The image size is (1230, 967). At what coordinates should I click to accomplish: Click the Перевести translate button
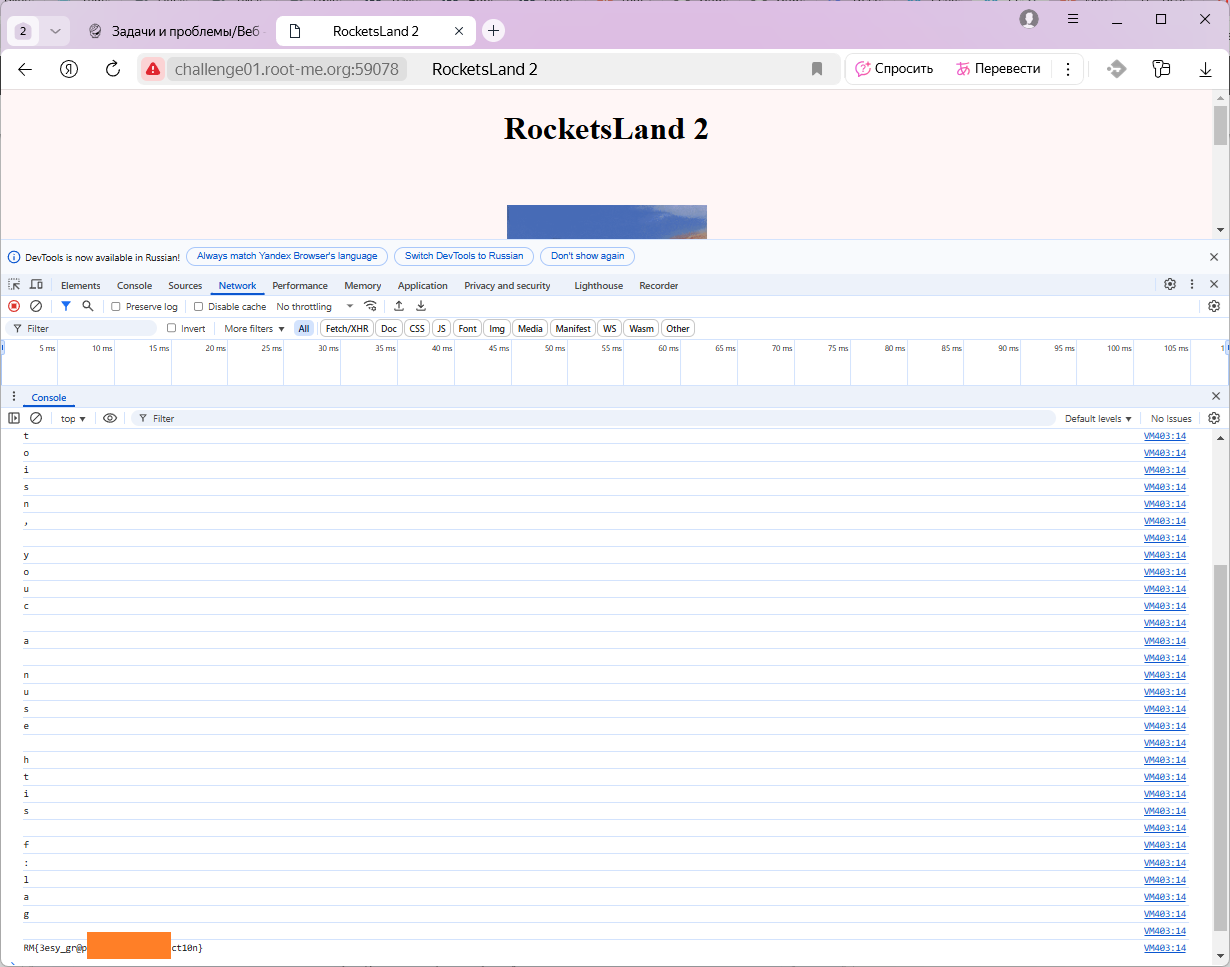pos(998,69)
